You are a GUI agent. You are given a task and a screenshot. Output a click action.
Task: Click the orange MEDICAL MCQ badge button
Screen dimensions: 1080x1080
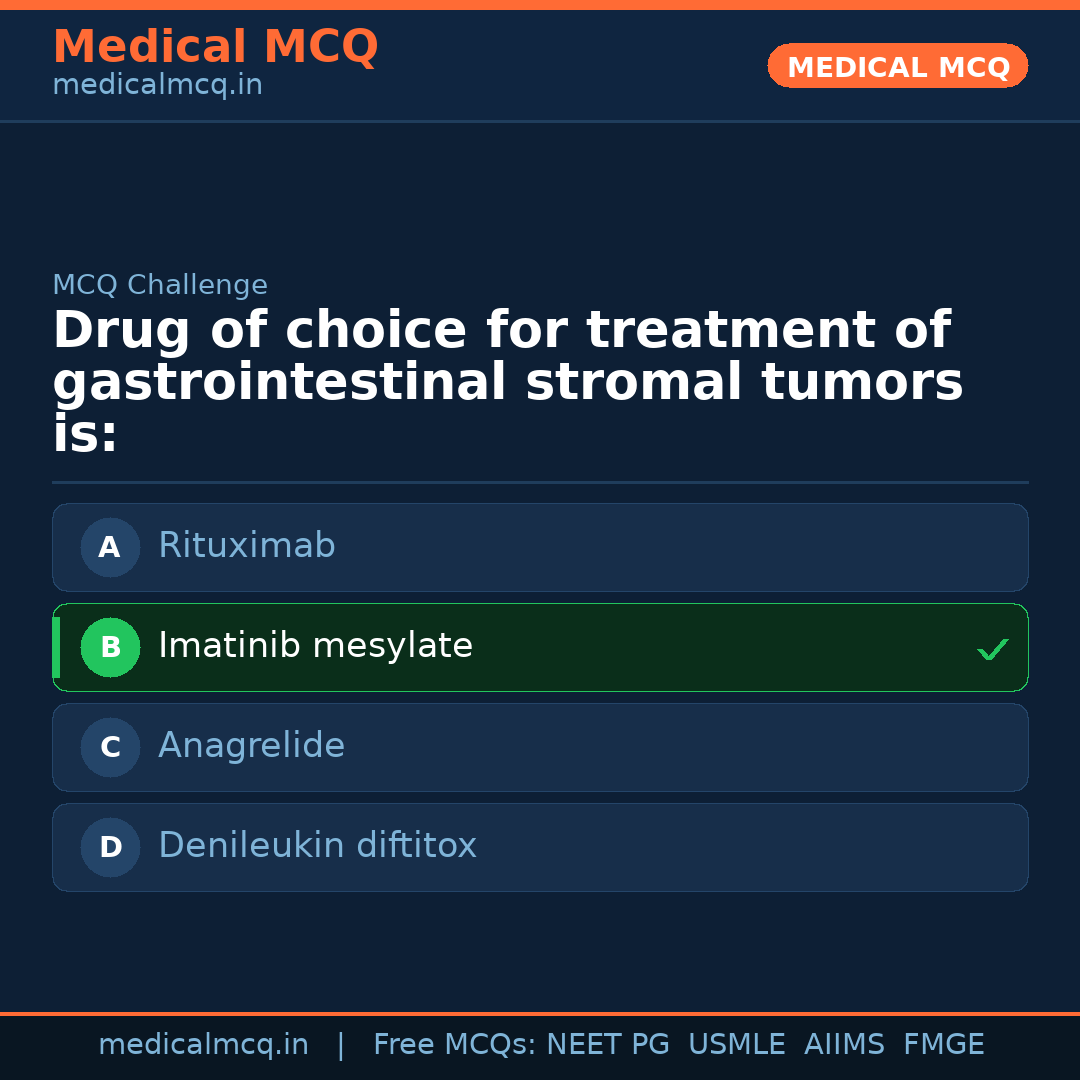pos(897,66)
